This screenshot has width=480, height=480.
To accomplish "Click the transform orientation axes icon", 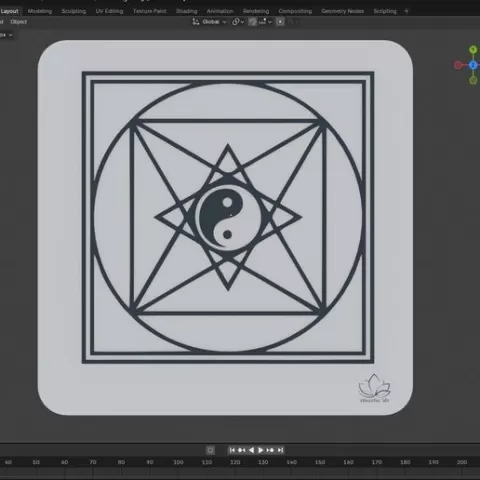I will tap(196, 22).
